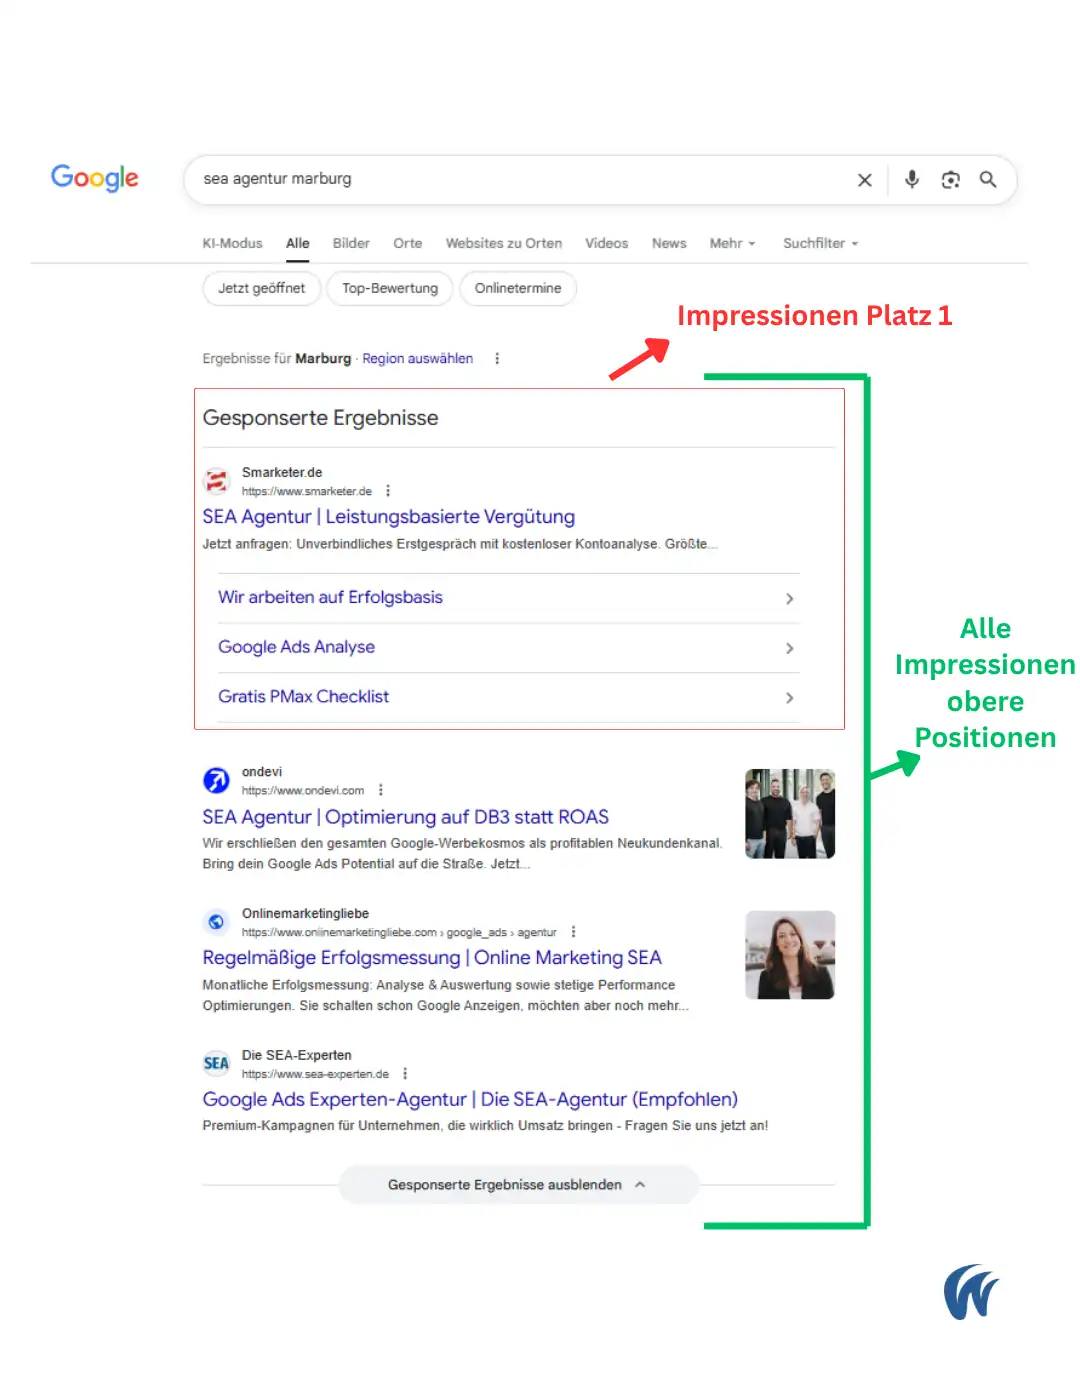Viewport: 1080px width, 1400px height.
Task: Switch to the News tab
Action: pos(669,243)
